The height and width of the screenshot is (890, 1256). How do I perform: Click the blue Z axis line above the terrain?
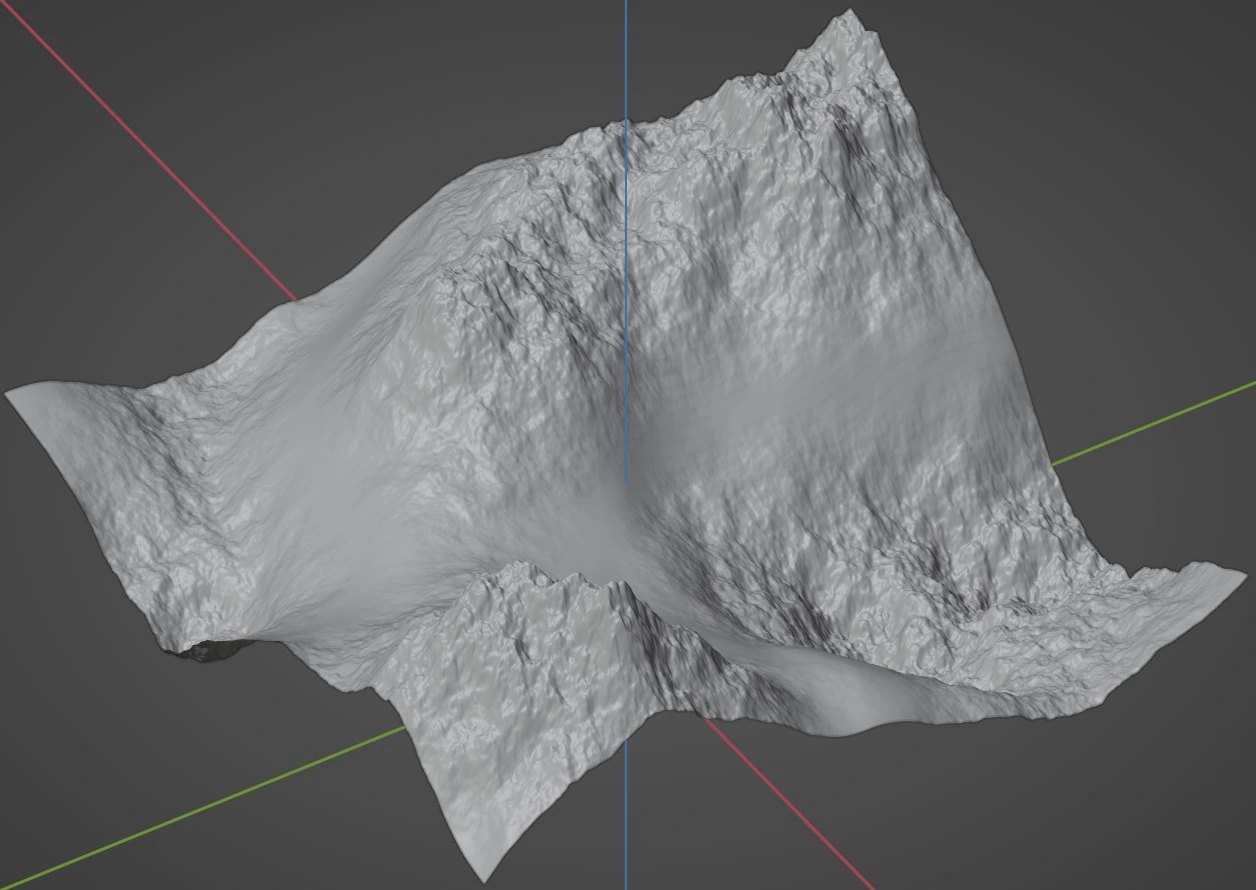(626, 60)
